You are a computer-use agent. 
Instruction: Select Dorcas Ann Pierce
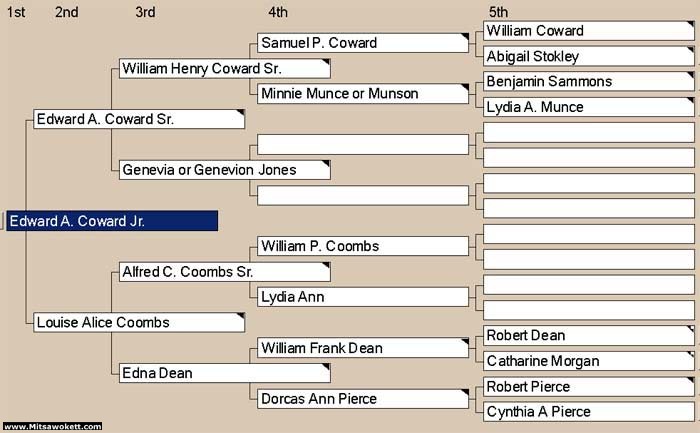[363, 399]
